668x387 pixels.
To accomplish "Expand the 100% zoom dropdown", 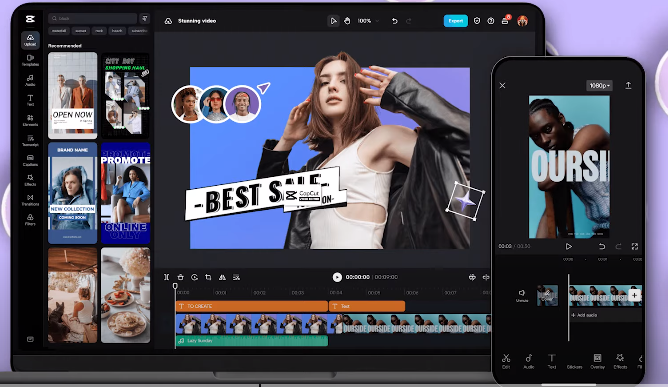I will (x=368, y=20).
